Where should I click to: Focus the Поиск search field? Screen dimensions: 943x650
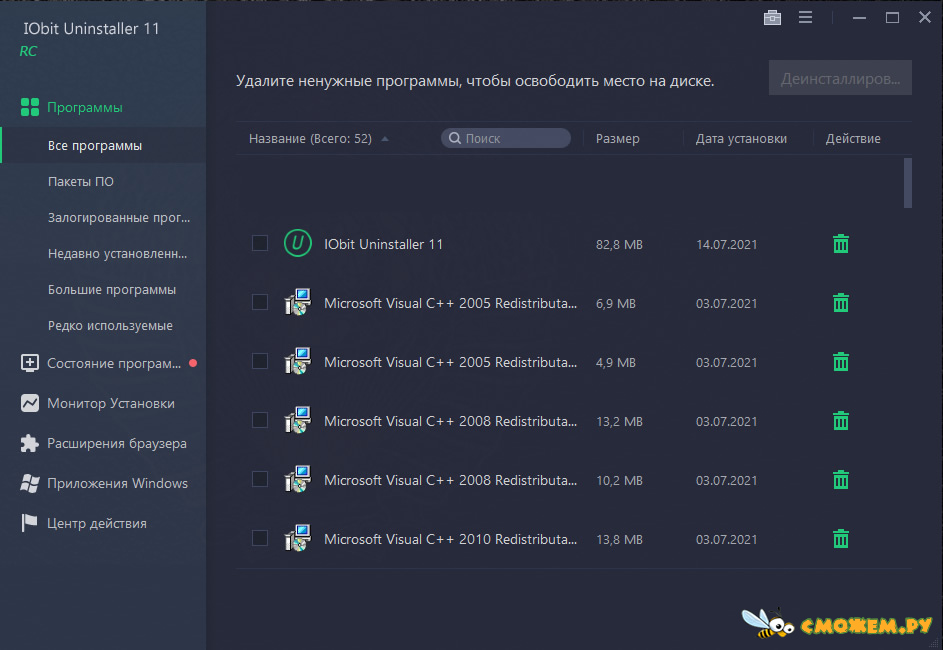[x=506, y=138]
